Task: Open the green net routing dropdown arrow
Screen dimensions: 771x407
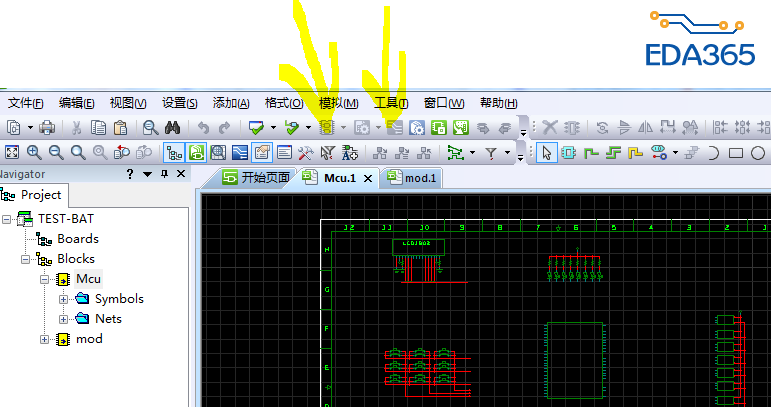Action: (x=473, y=153)
